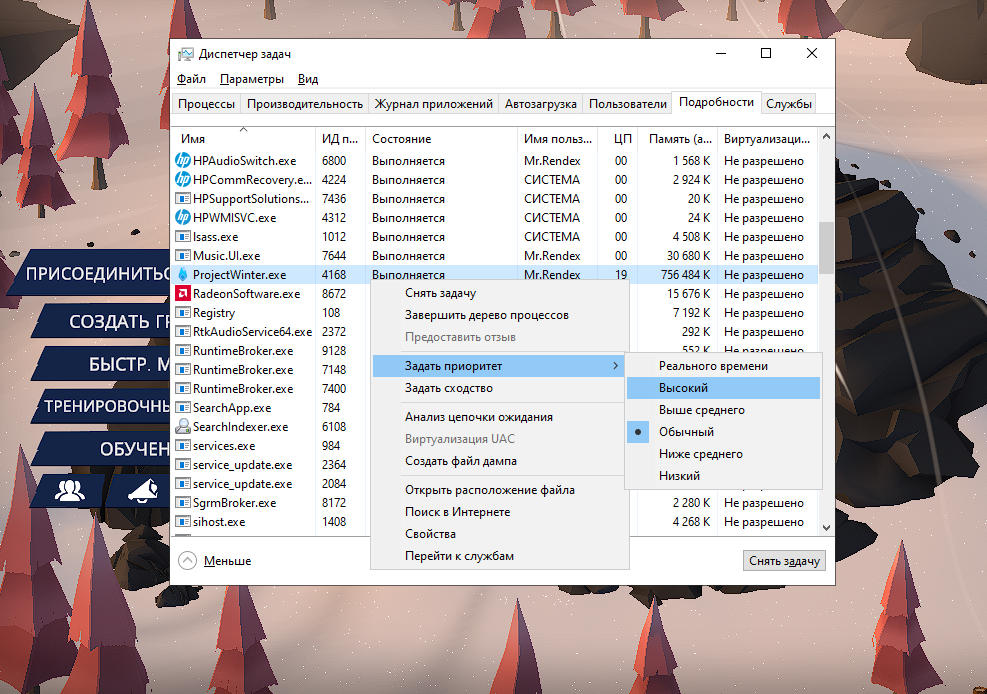Open the Параметры menu
This screenshot has width=987, height=694.
pos(252,79)
